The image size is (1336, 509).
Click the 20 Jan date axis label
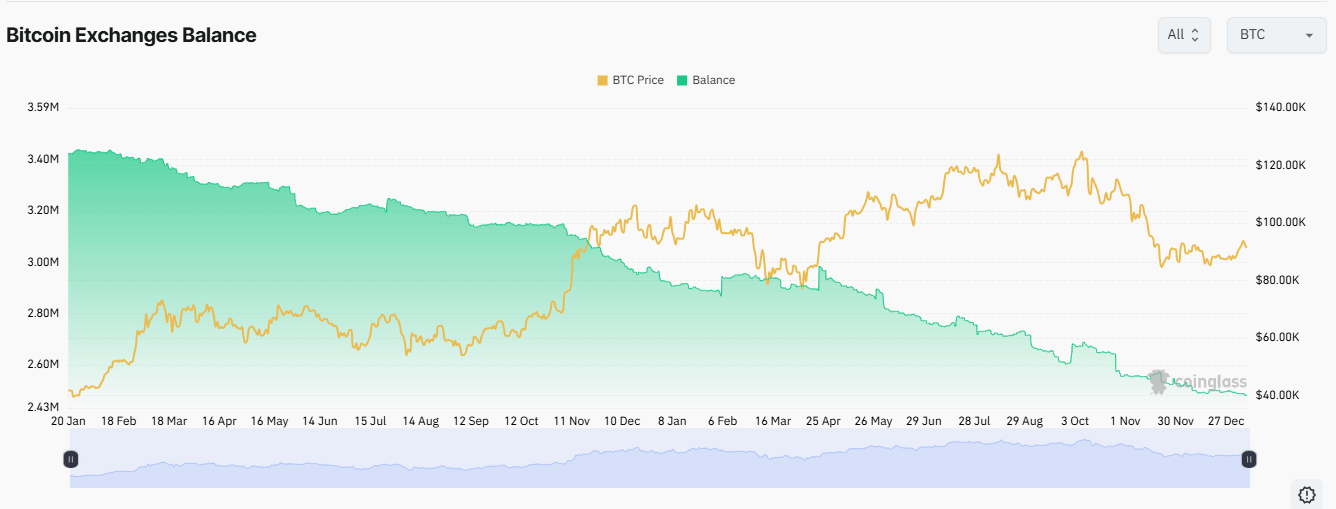coord(70,421)
